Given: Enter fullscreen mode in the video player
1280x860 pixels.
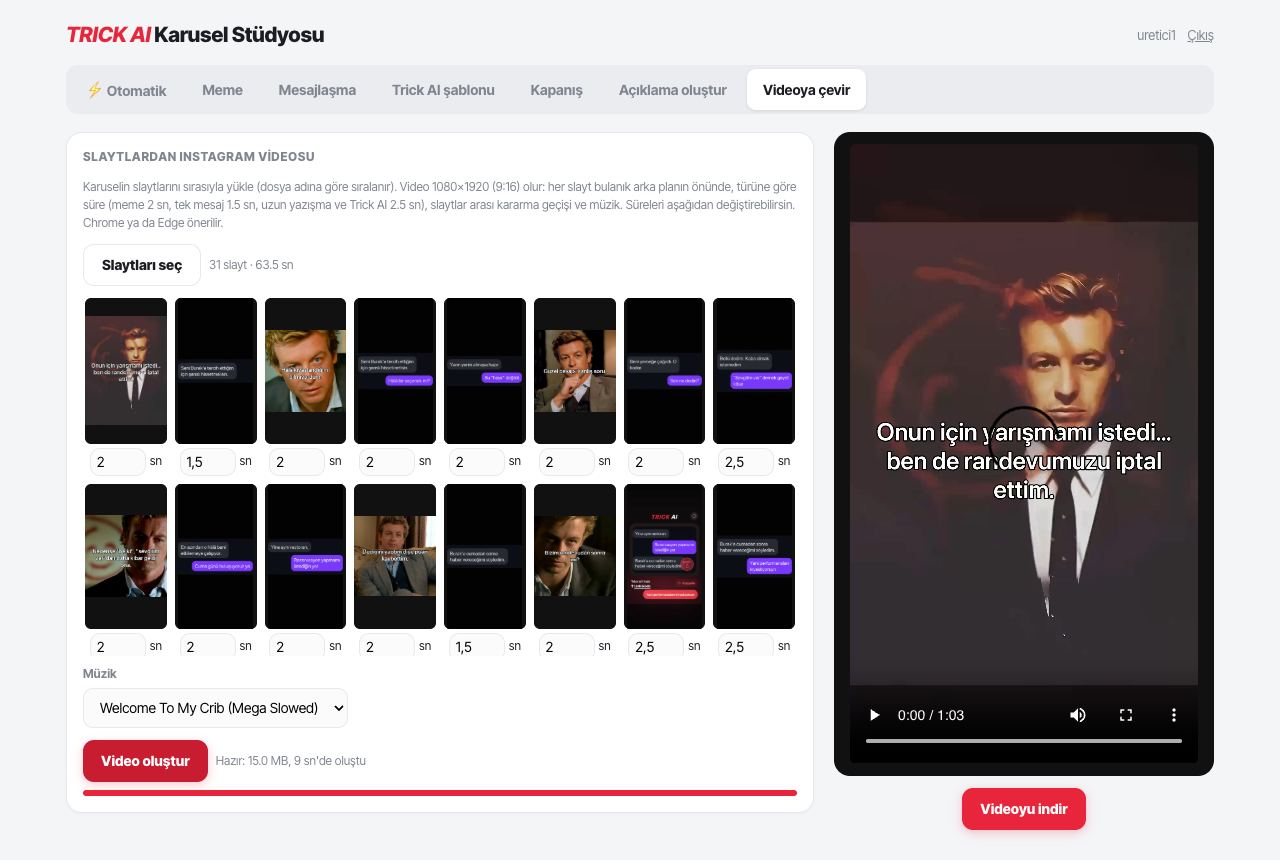Looking at the screenshot, I should pos(1126,715).
